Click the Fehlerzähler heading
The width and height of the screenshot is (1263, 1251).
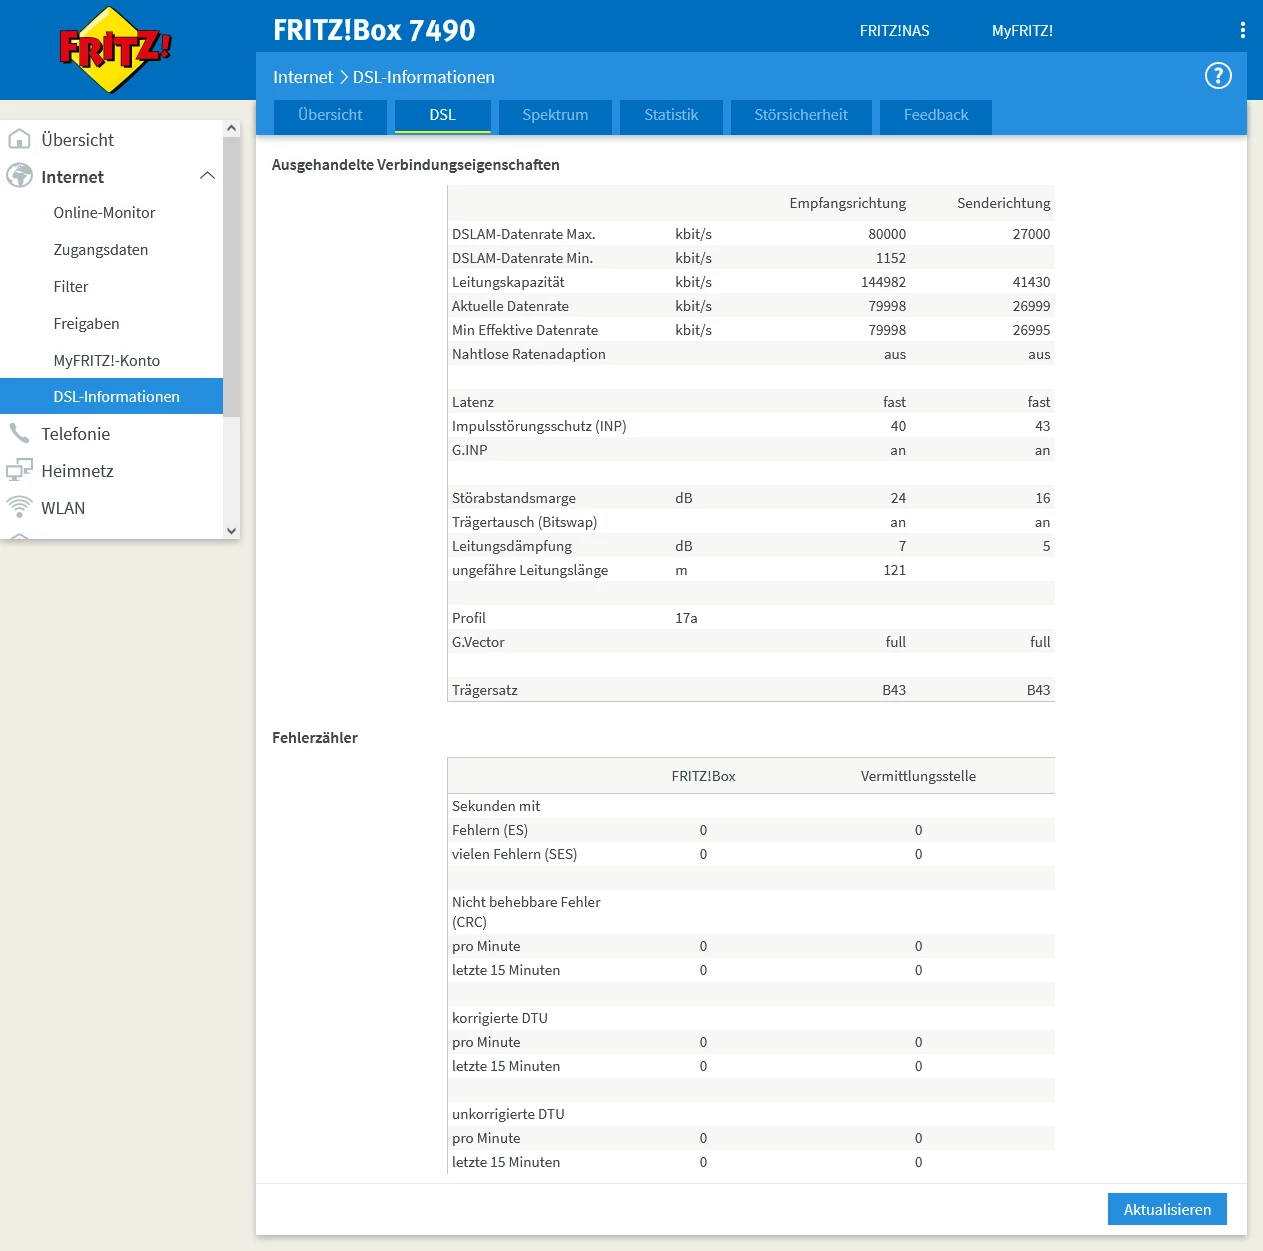(x=315, y=738)
